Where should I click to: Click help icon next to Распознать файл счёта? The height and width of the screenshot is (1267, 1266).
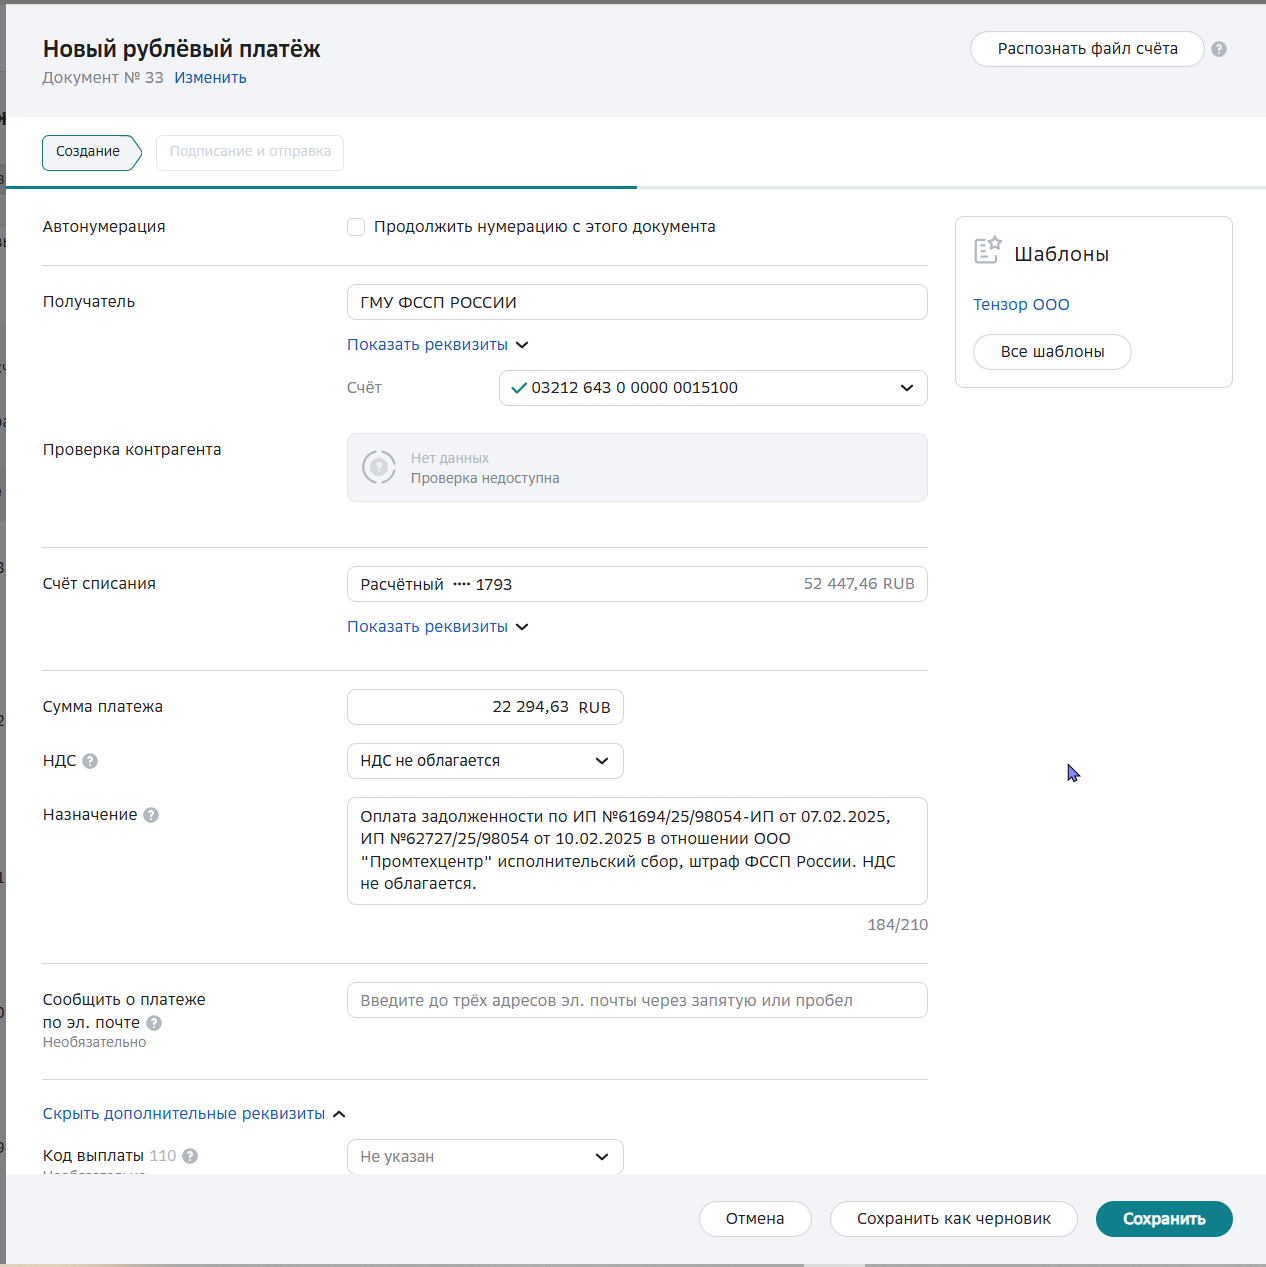(x=1218, y=49)
